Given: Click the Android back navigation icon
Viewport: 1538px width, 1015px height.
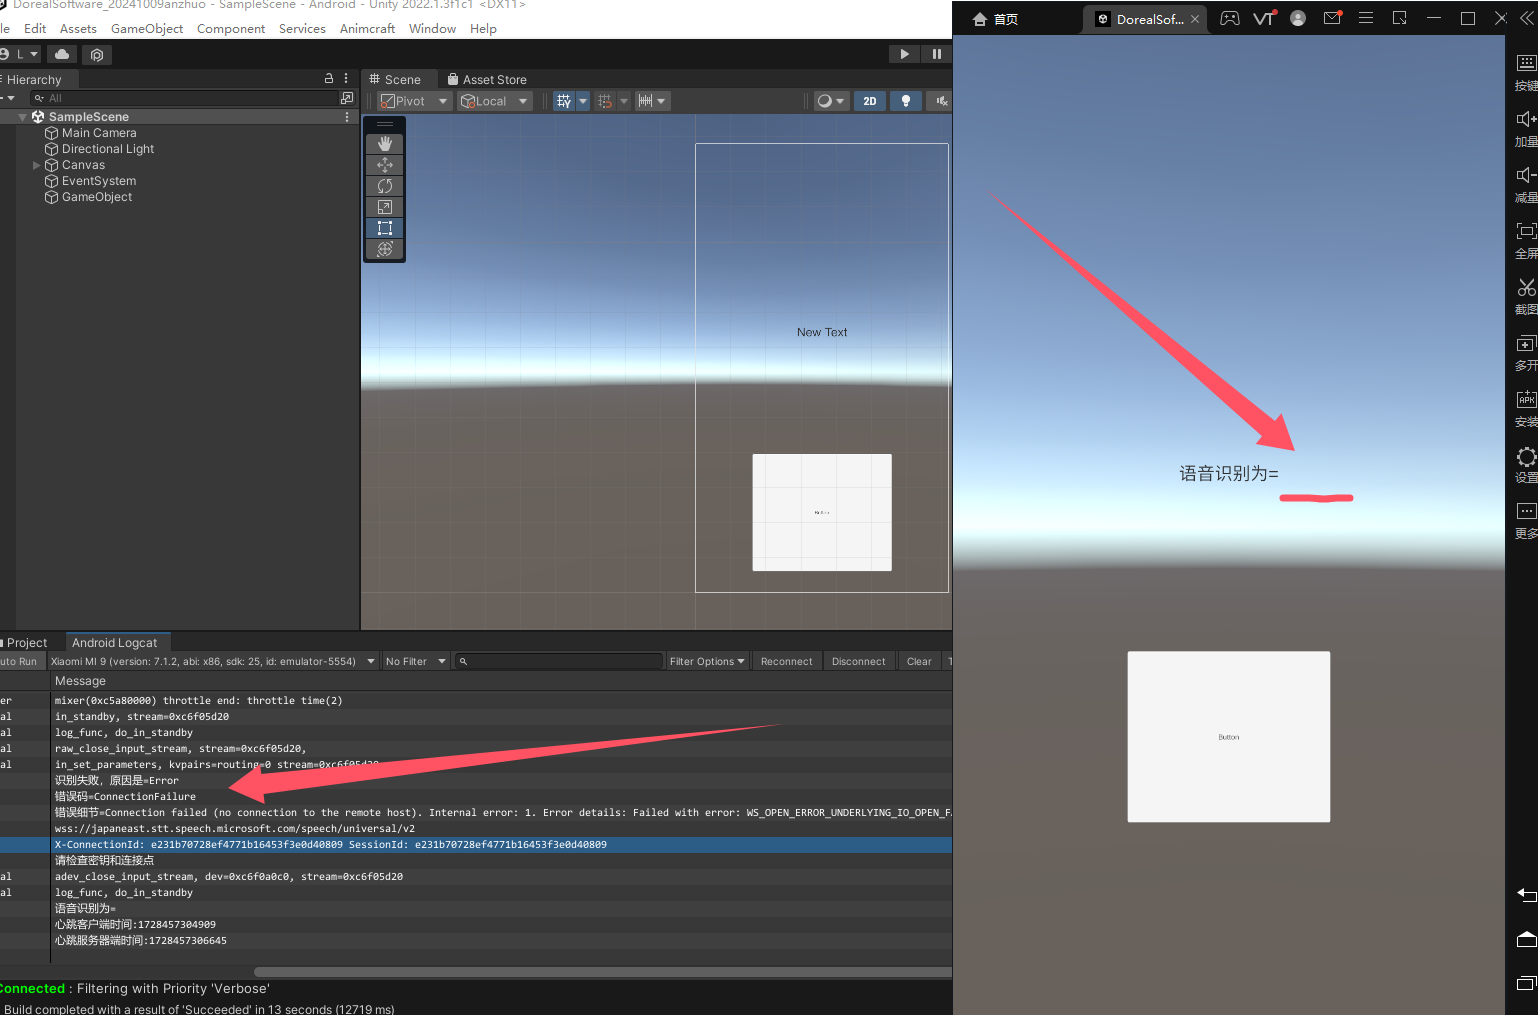Looking at the screenshot, I should [1526, 894].
